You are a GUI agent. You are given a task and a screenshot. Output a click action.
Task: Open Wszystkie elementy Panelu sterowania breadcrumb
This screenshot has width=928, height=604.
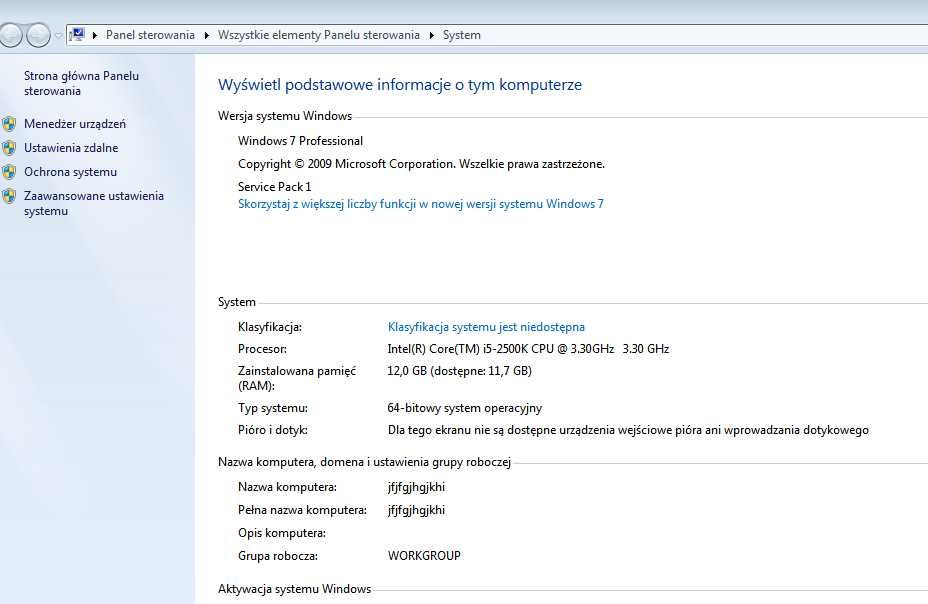pos(318,35)
